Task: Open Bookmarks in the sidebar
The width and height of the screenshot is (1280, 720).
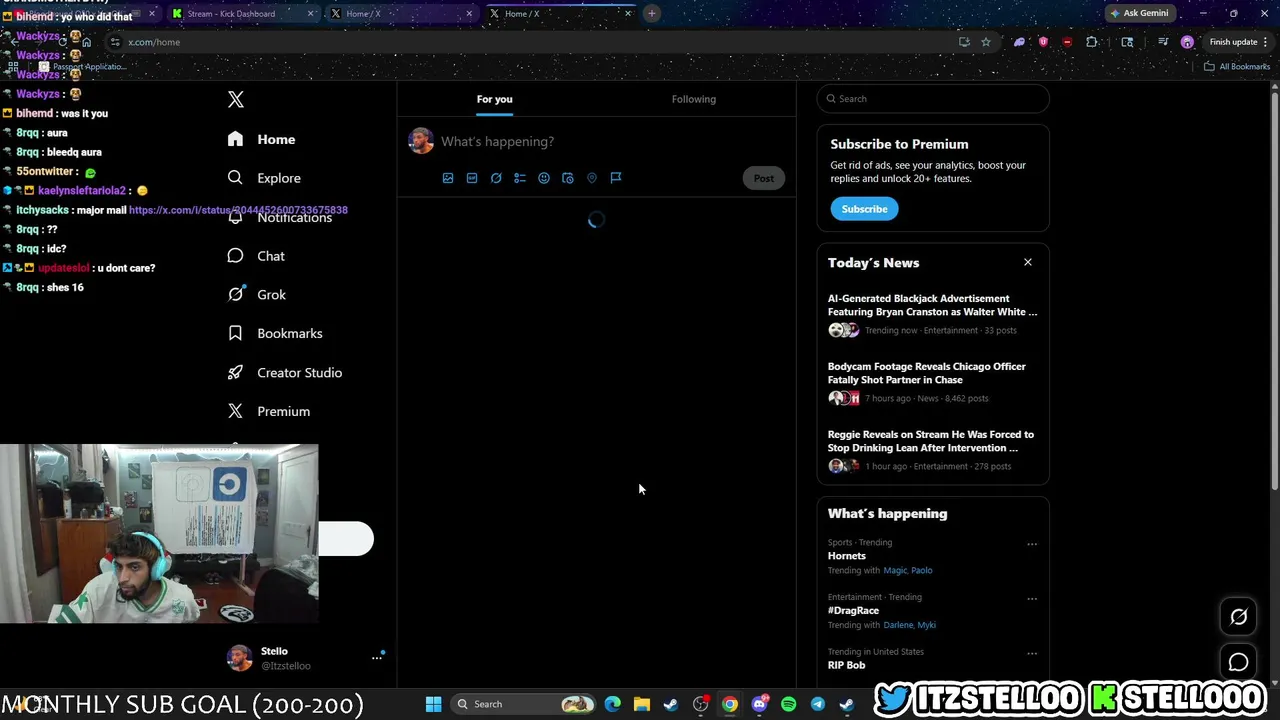Action: tap(275, 333)
